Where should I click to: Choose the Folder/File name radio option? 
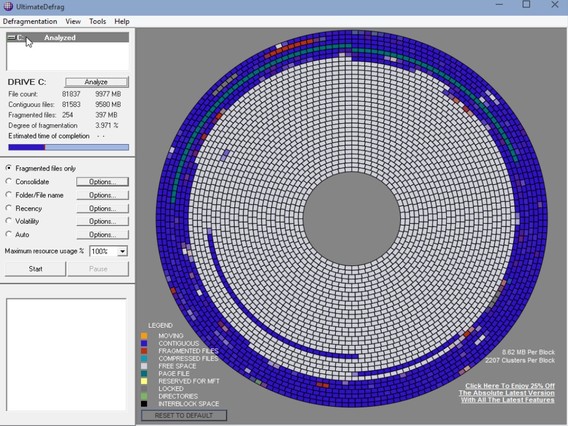(x=9, y=195)
